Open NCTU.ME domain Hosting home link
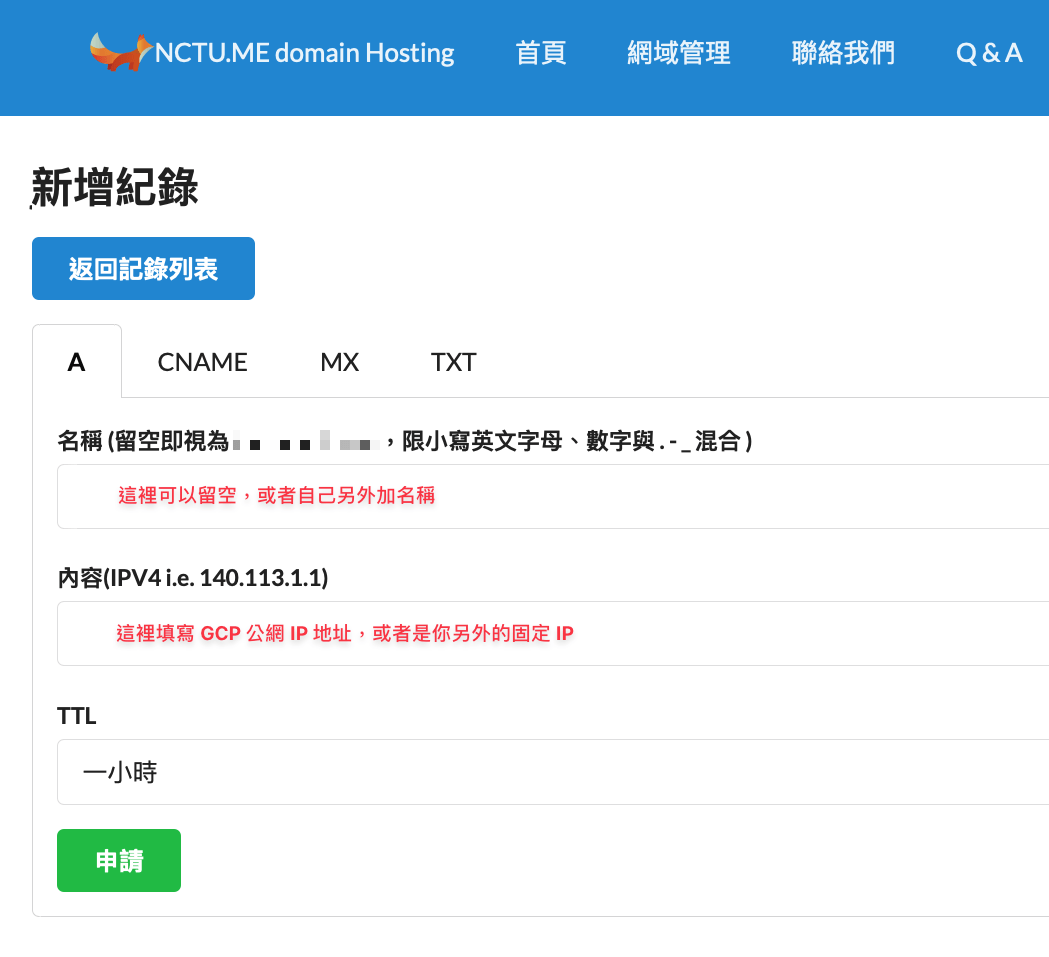Screen dimensions: 1049x957 coord(304,53)
